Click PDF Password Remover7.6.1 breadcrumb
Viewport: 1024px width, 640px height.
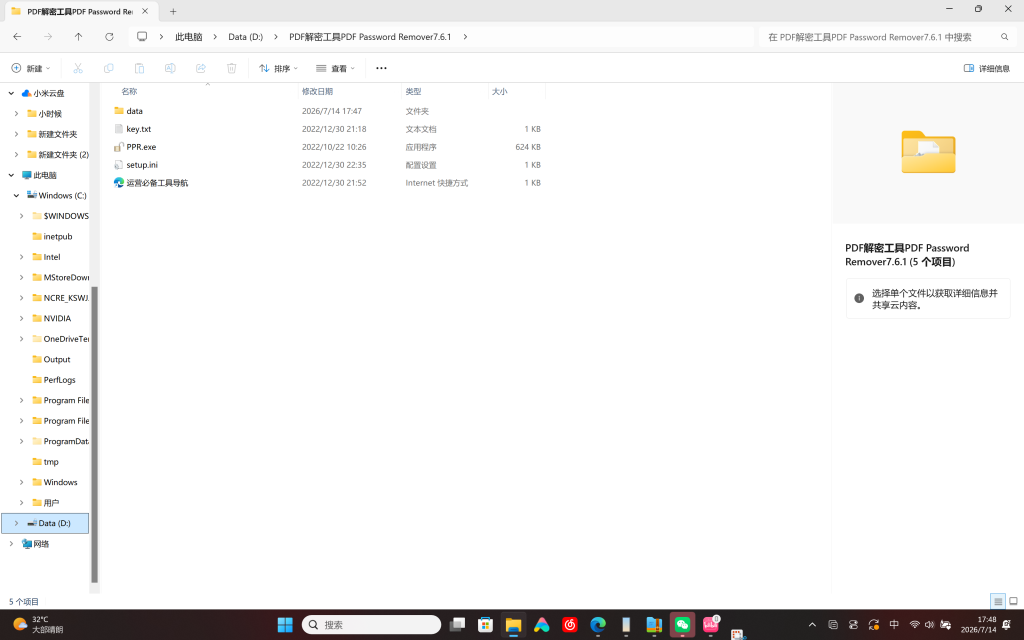370,37
